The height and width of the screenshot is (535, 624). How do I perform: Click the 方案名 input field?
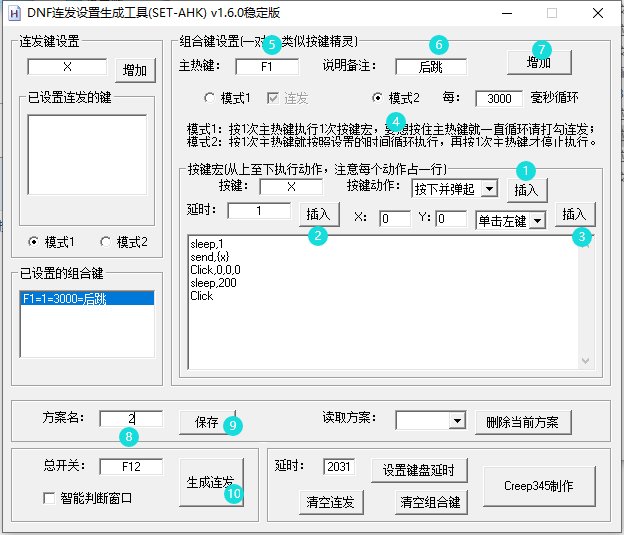click(131, 418)
